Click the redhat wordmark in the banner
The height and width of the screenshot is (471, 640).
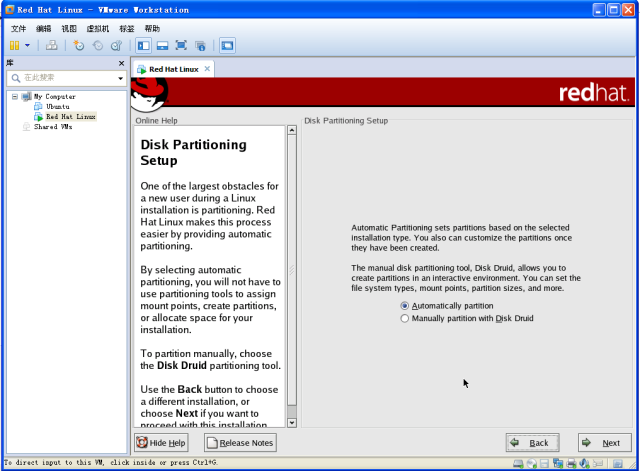pyautogui.click(x=594, y=93)
